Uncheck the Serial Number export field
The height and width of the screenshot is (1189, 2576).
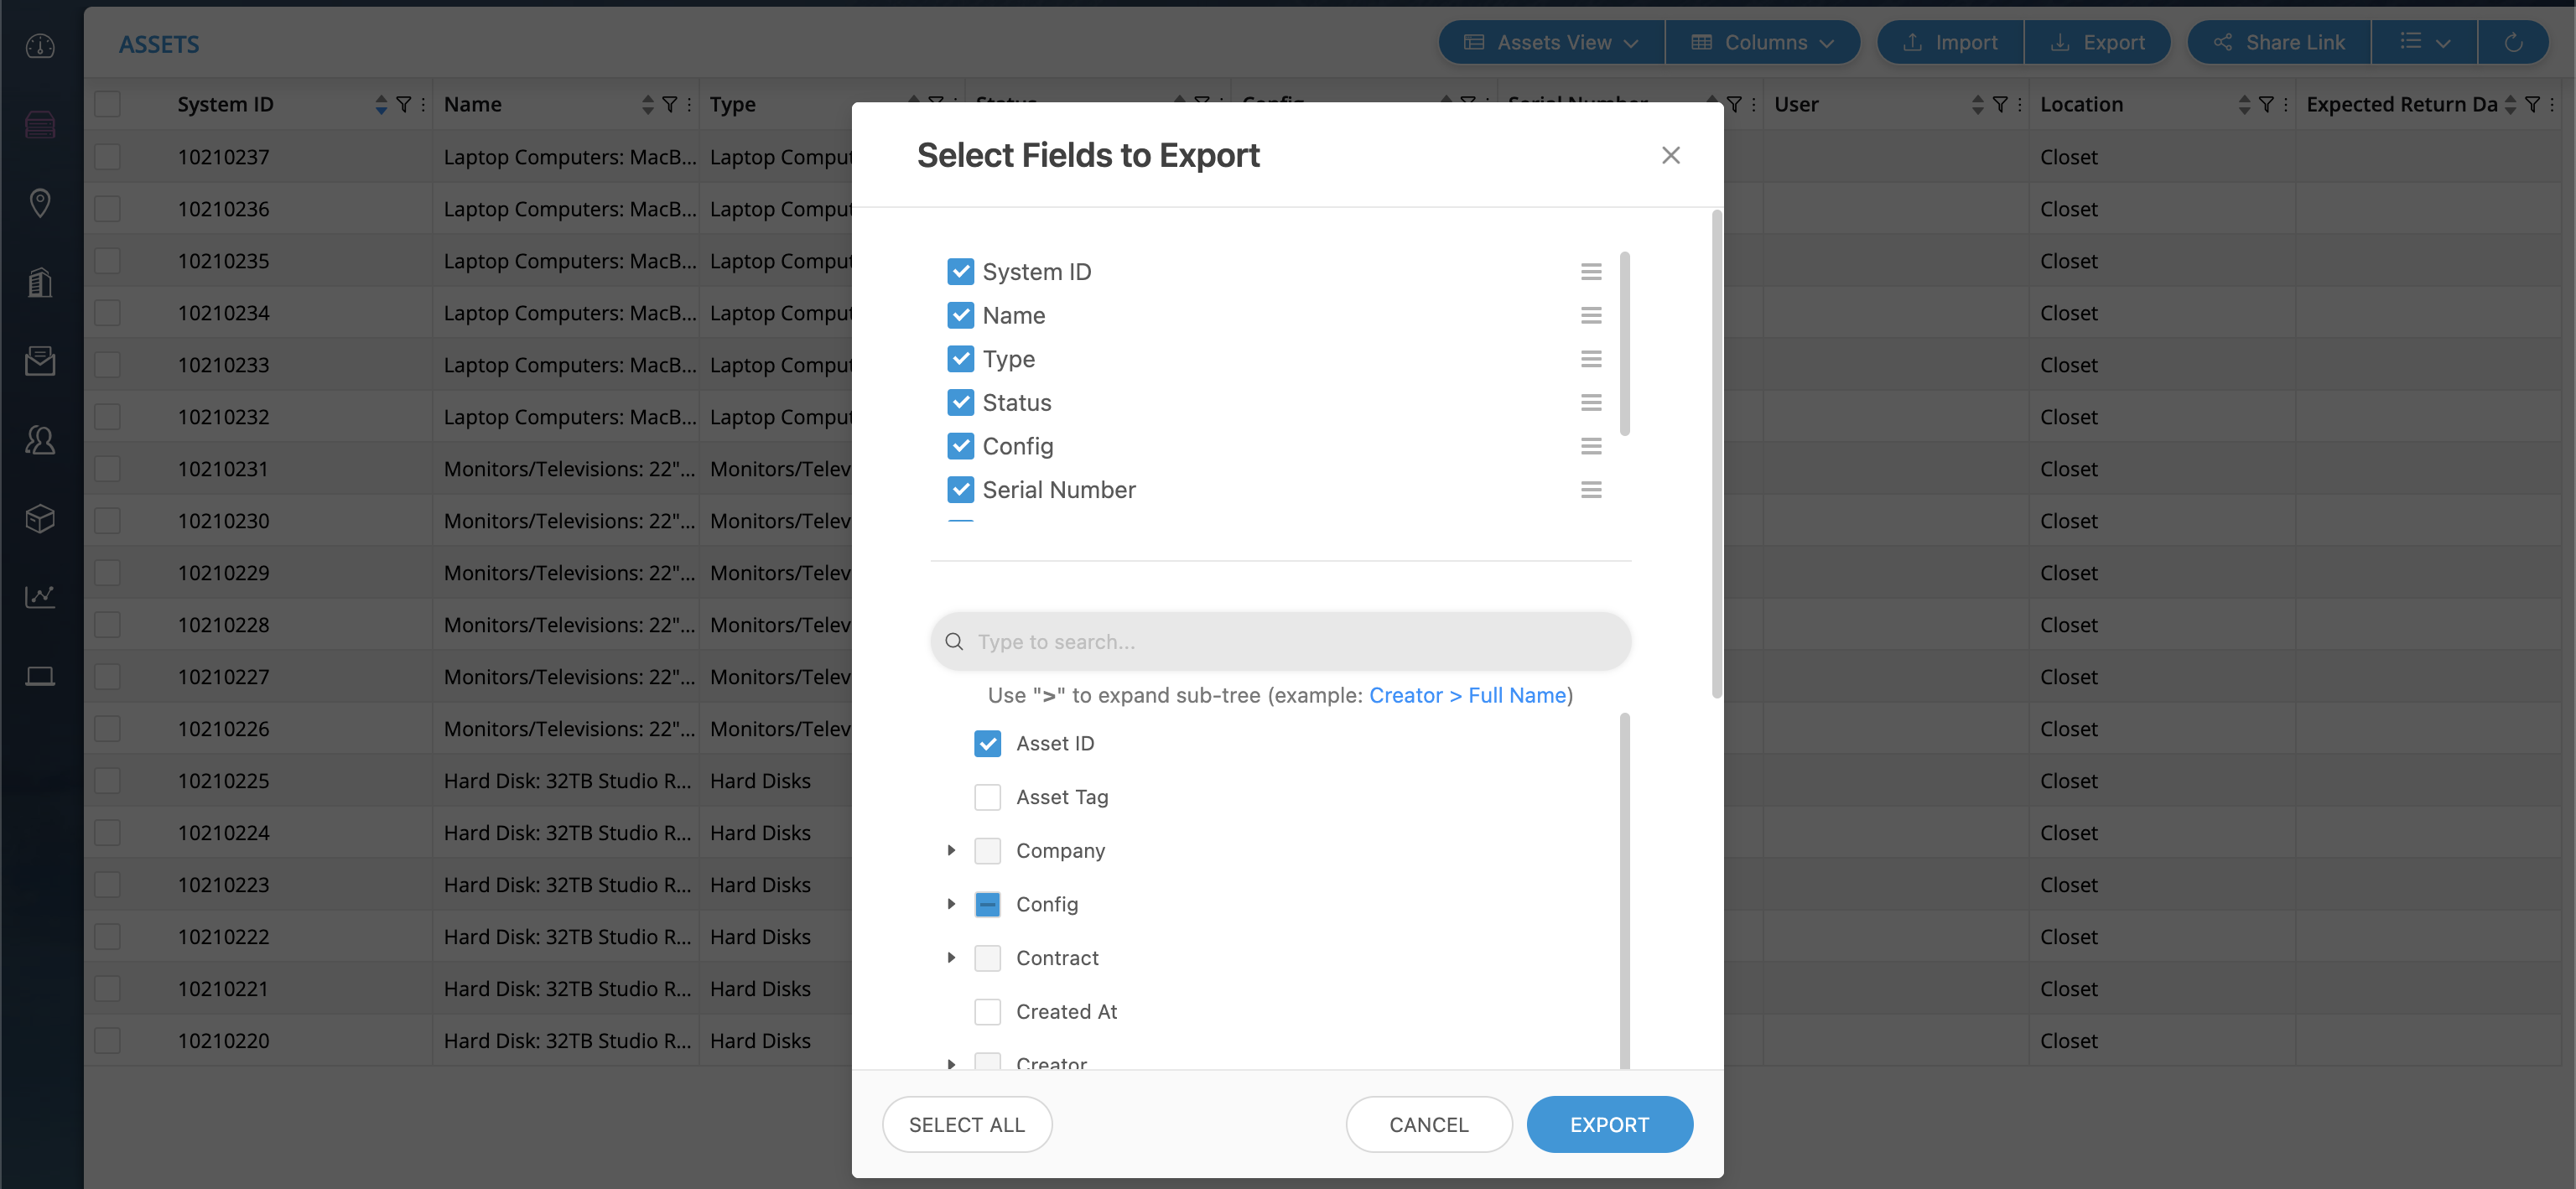(x=961, y=489)
